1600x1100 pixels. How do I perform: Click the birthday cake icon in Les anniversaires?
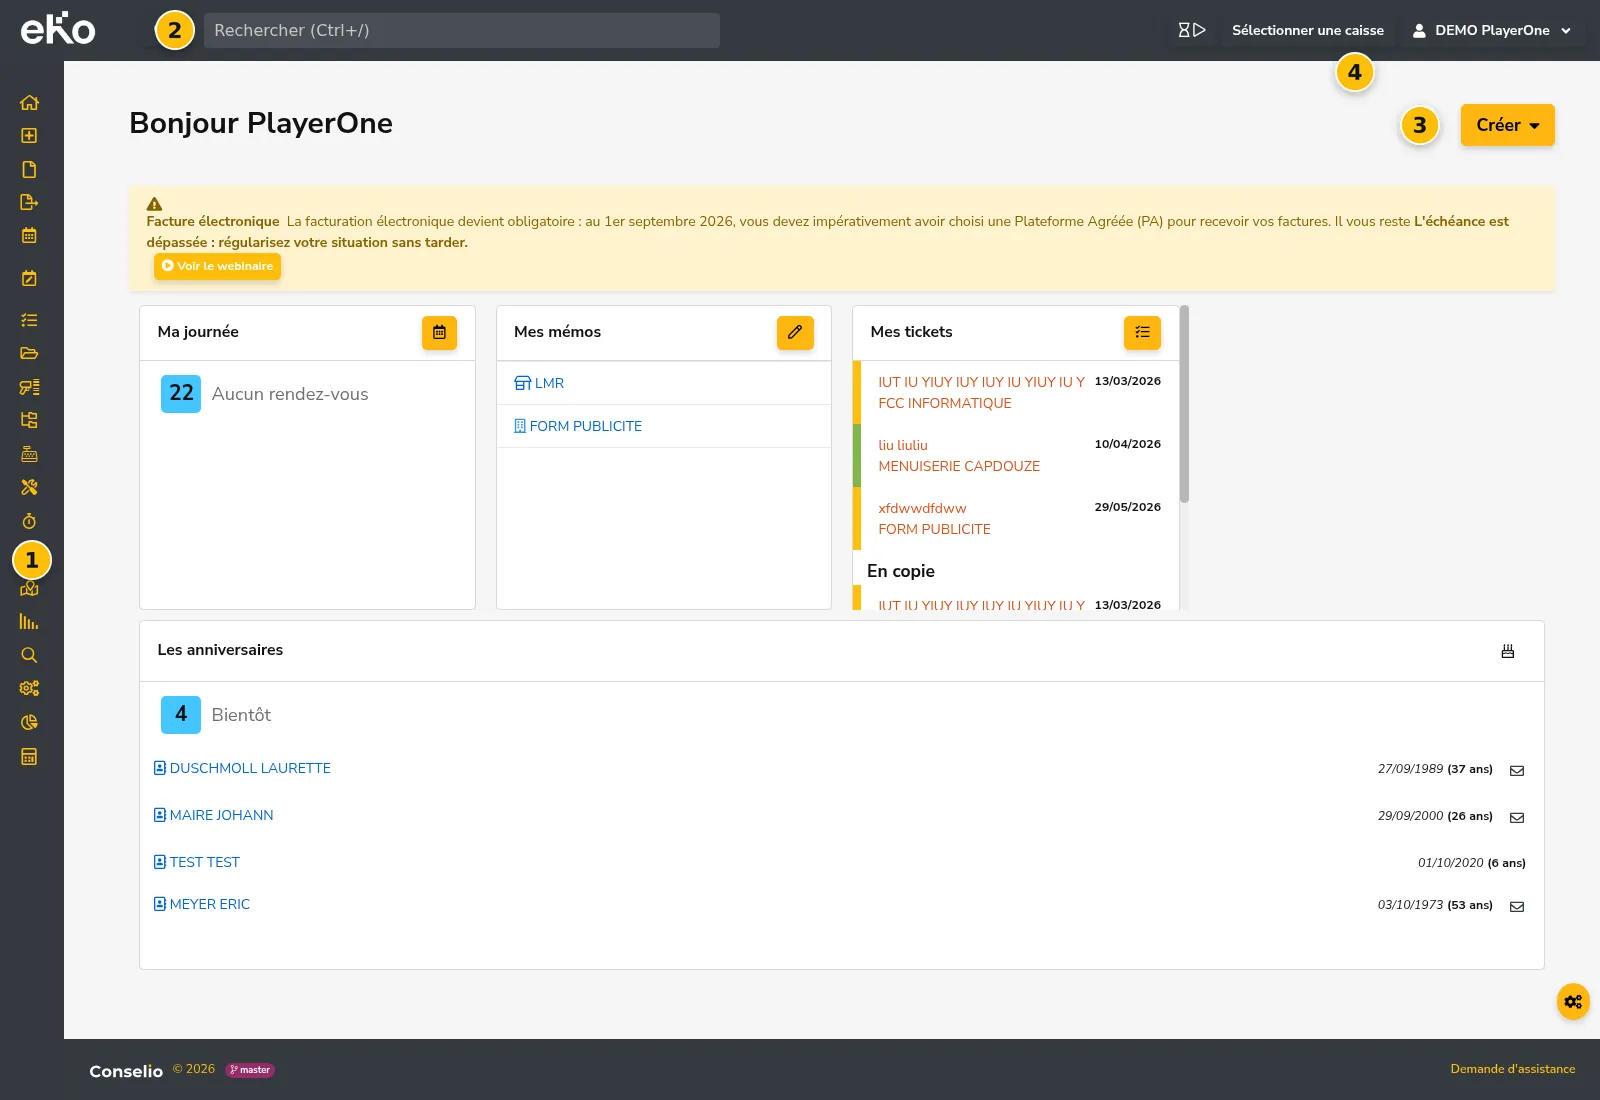(x=1508, y=651)
